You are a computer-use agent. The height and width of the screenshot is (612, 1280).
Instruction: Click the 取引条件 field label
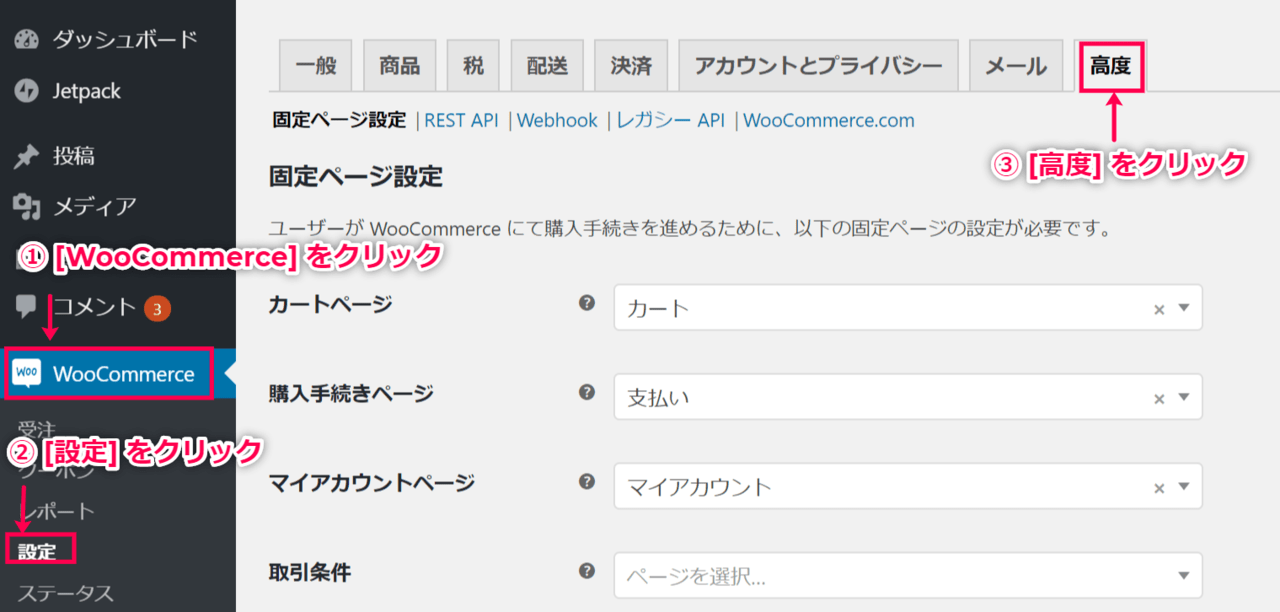(310, 572)
